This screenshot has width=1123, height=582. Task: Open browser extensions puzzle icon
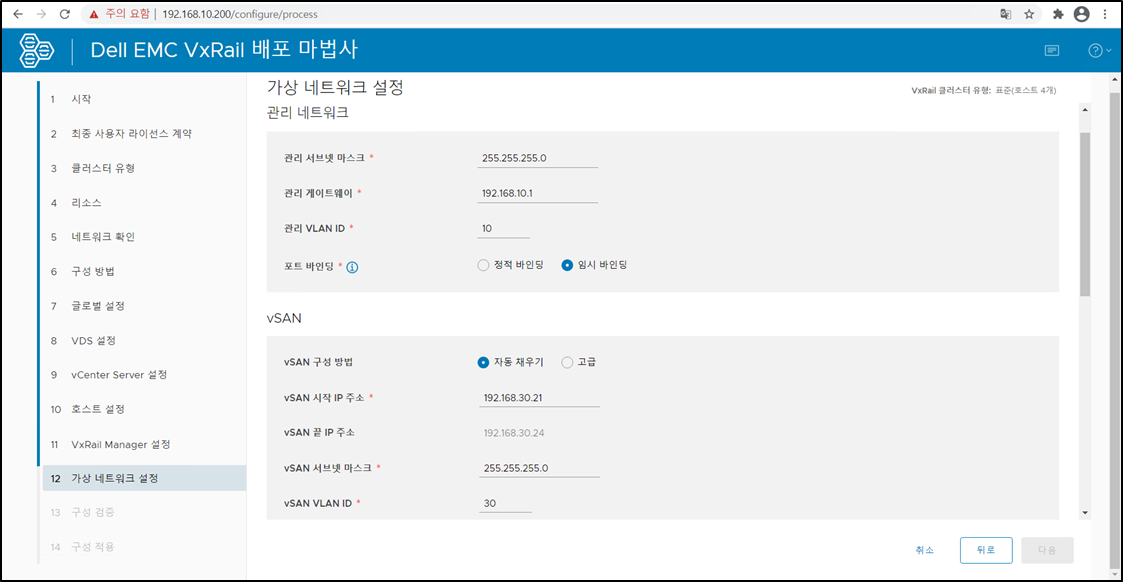click(1058, 14)
